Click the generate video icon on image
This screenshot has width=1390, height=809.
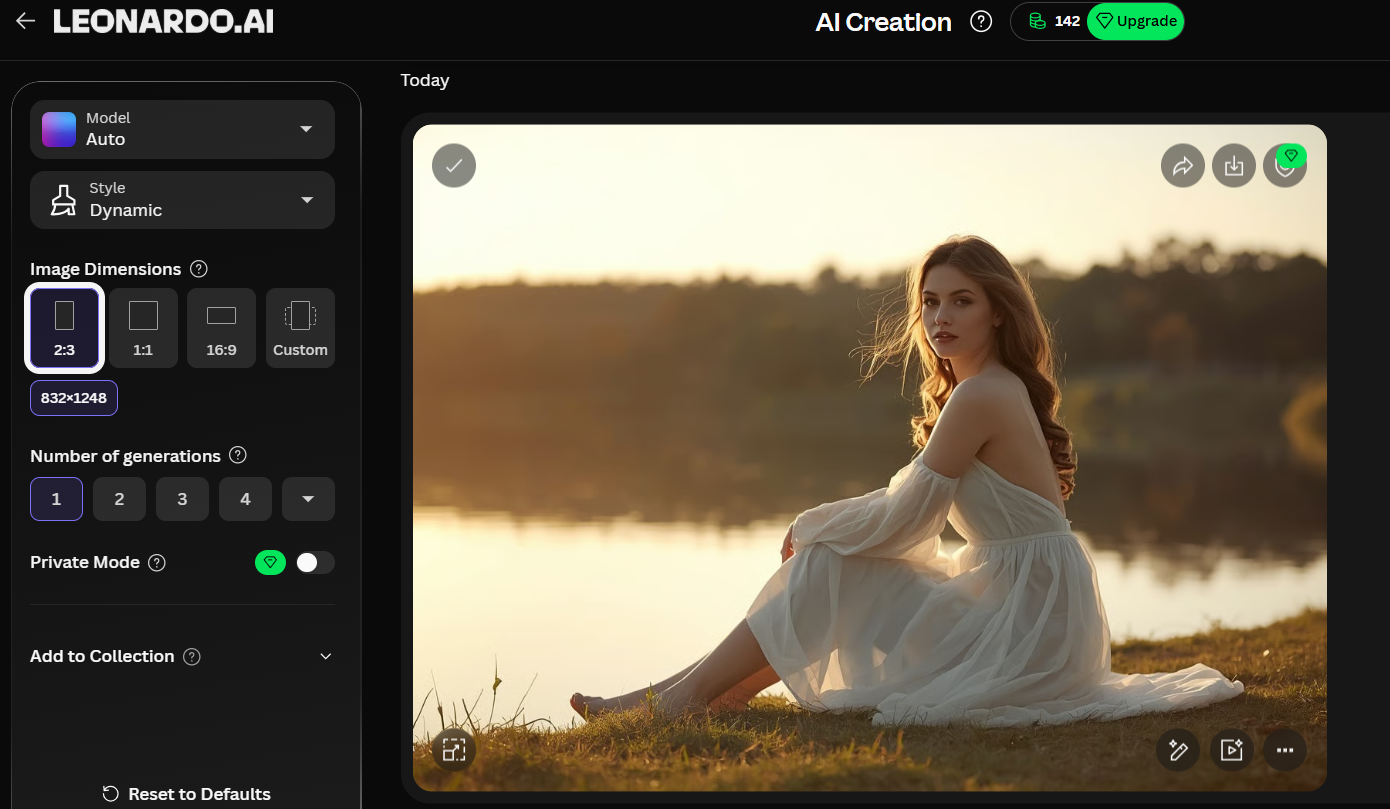(x=1232, y=750)
